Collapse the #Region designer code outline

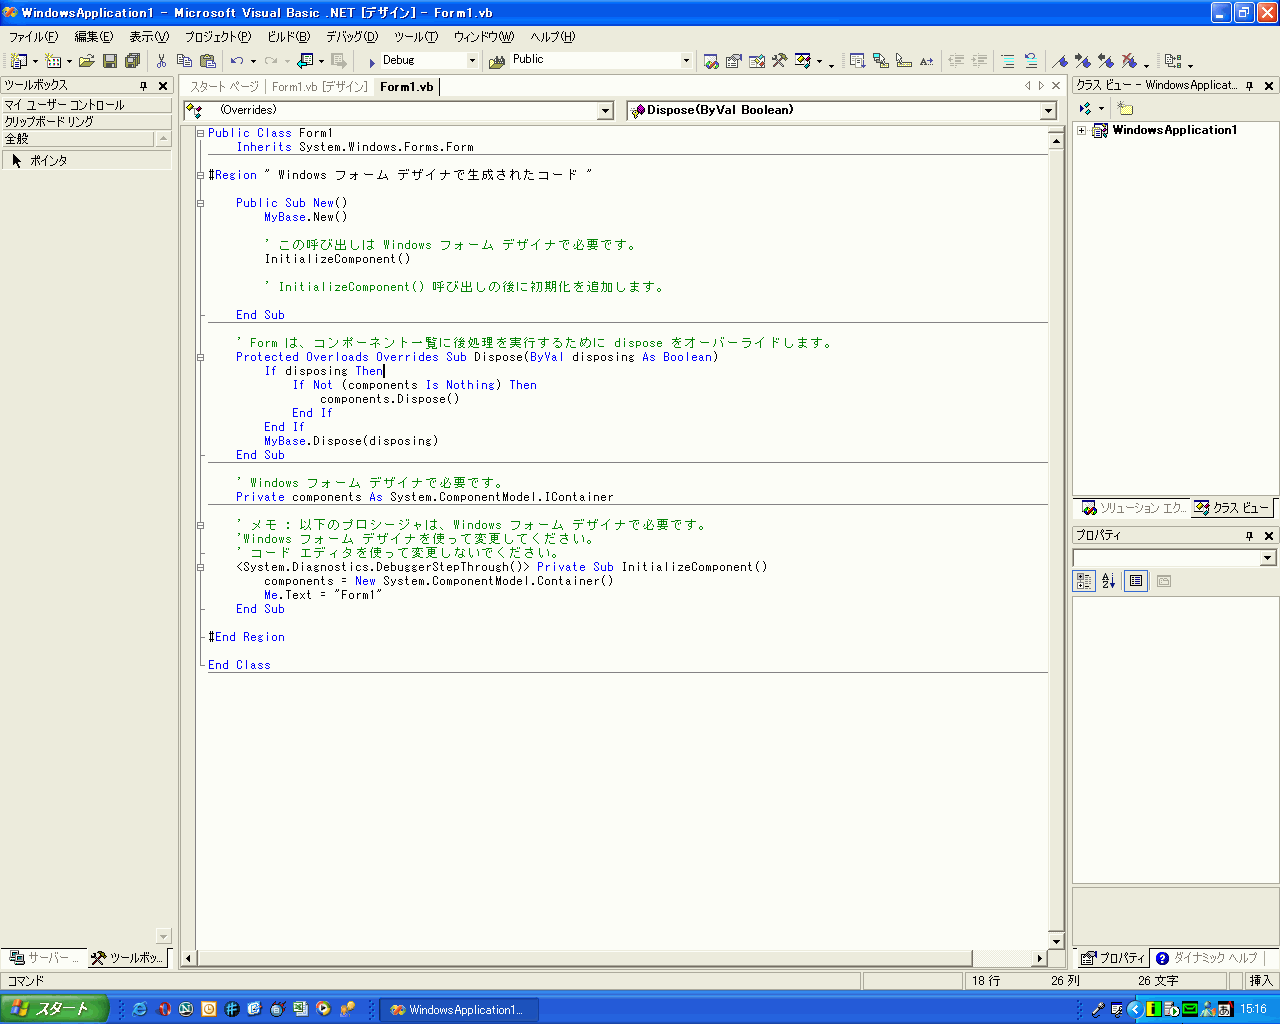201,175
